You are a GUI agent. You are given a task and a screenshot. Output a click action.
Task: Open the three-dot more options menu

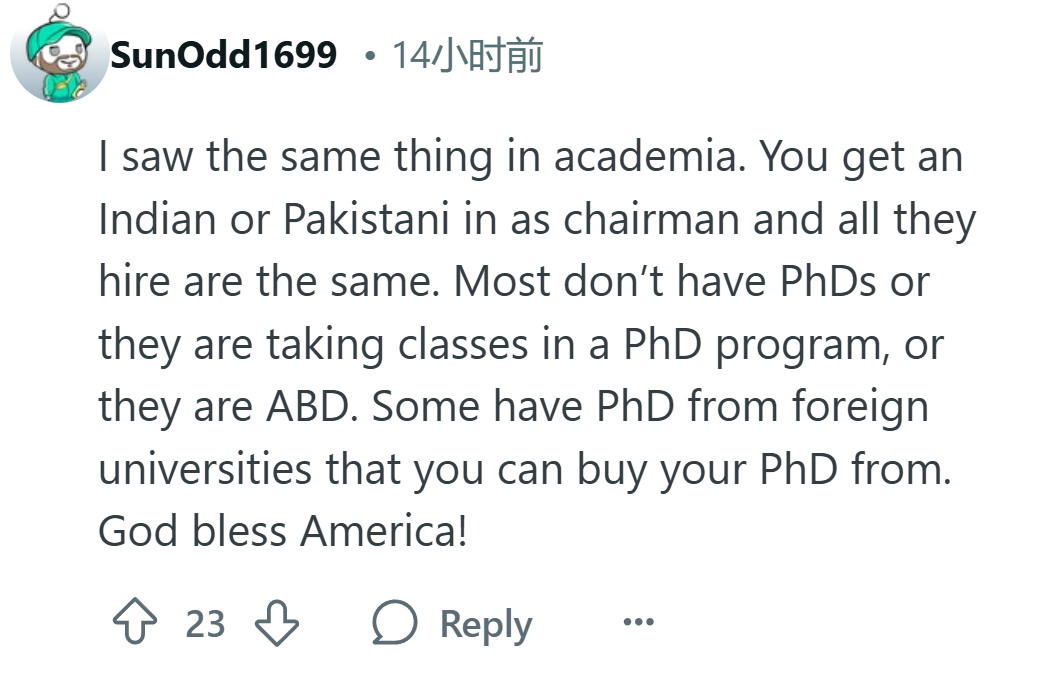coord(639,622)
